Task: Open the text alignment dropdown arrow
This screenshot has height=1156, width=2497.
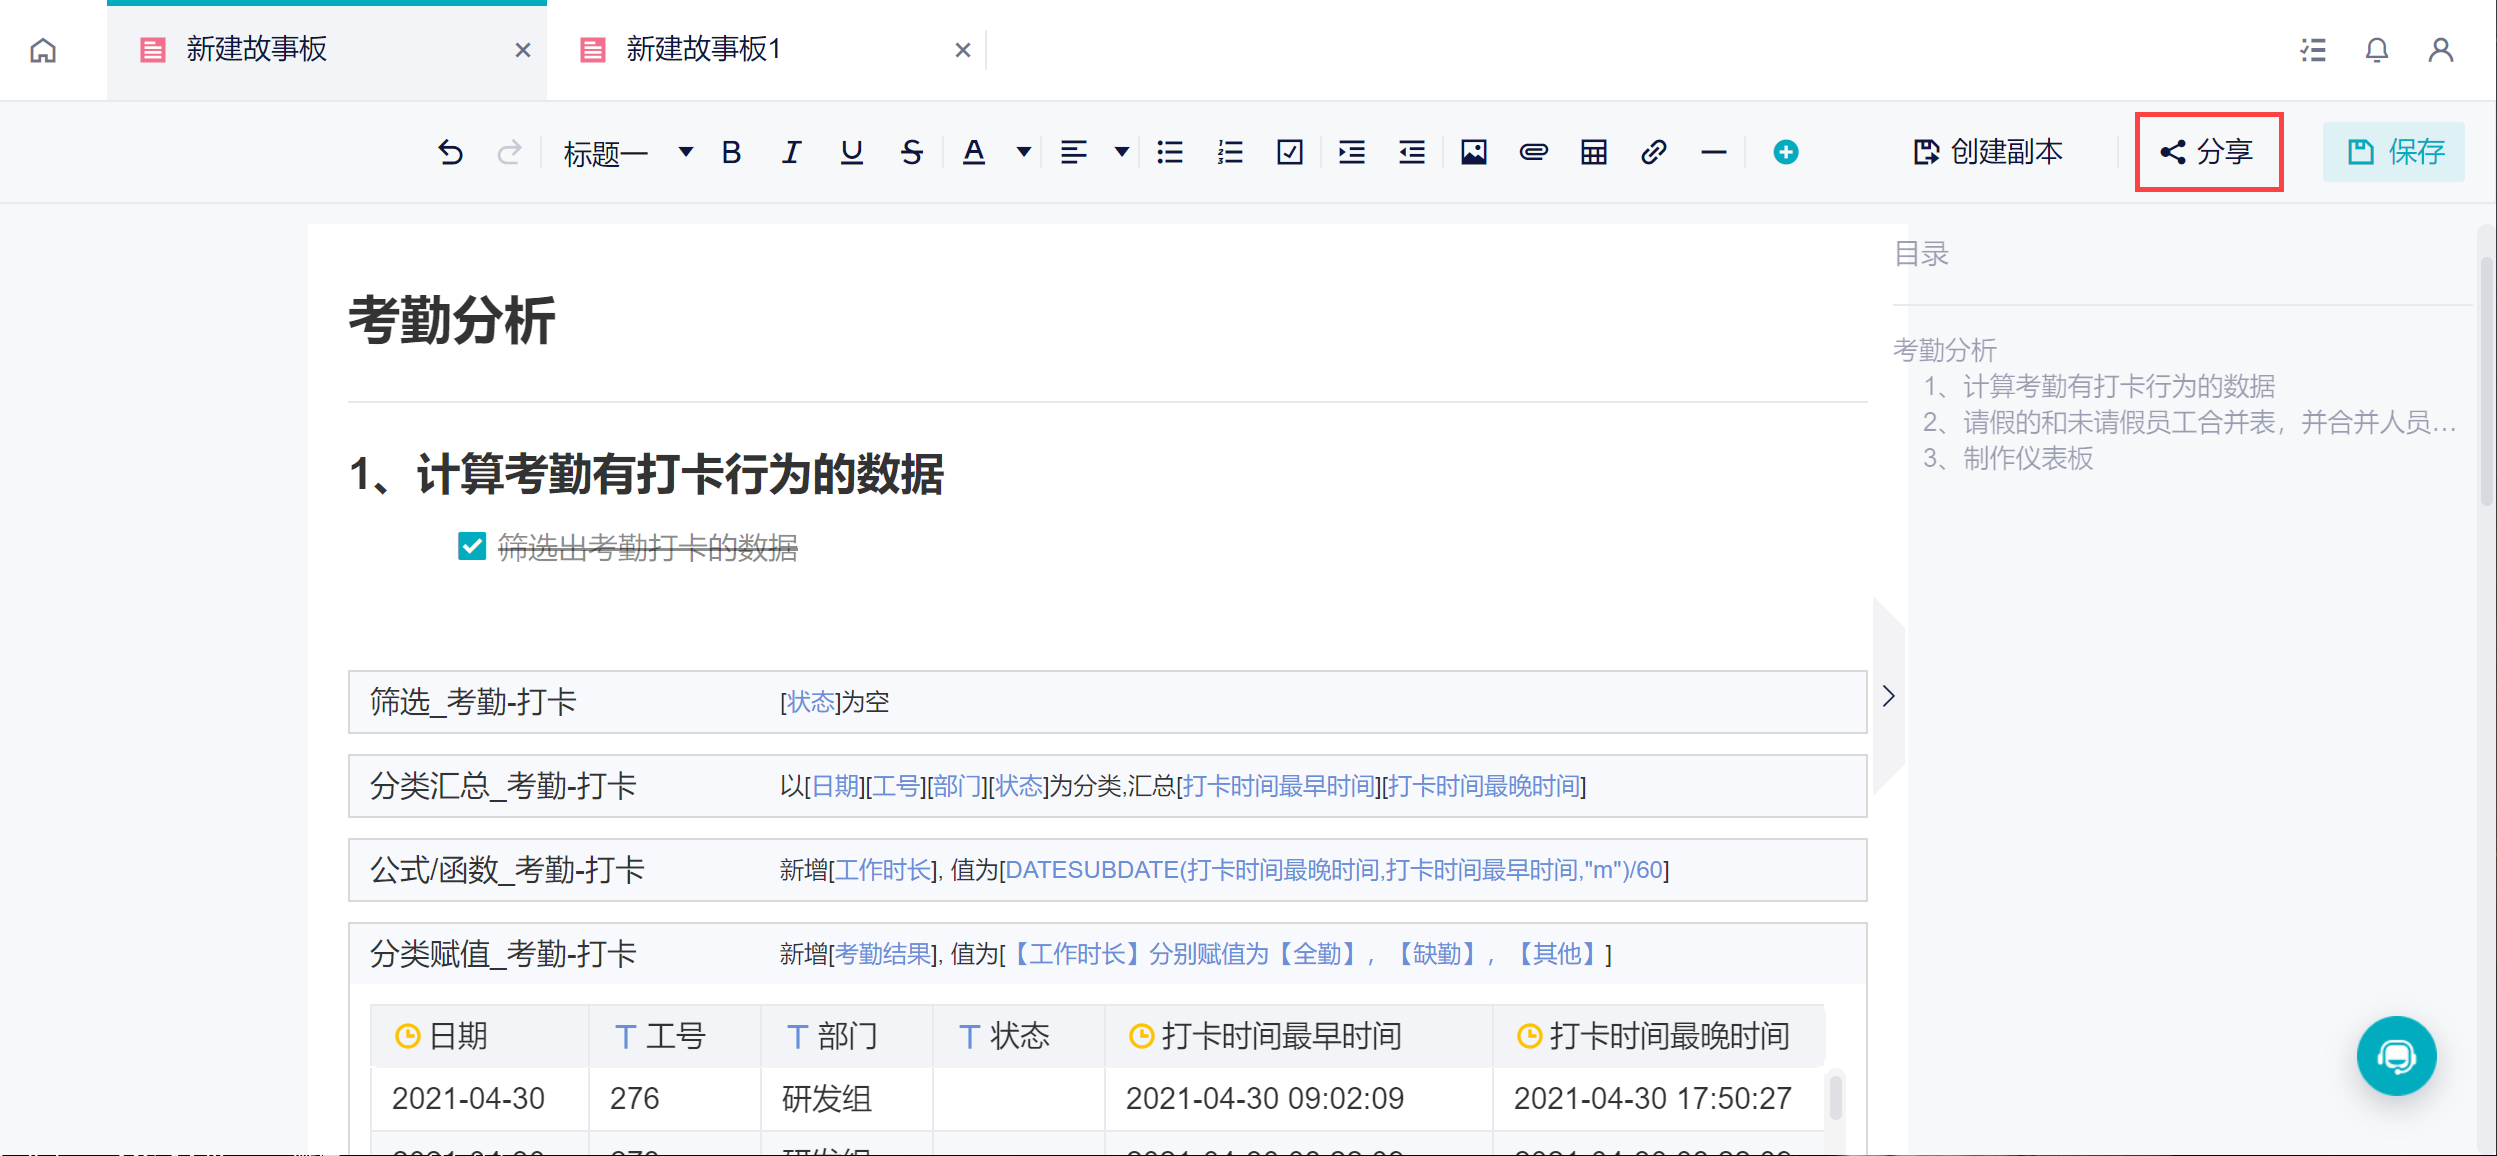Action: click(1121, 152)
